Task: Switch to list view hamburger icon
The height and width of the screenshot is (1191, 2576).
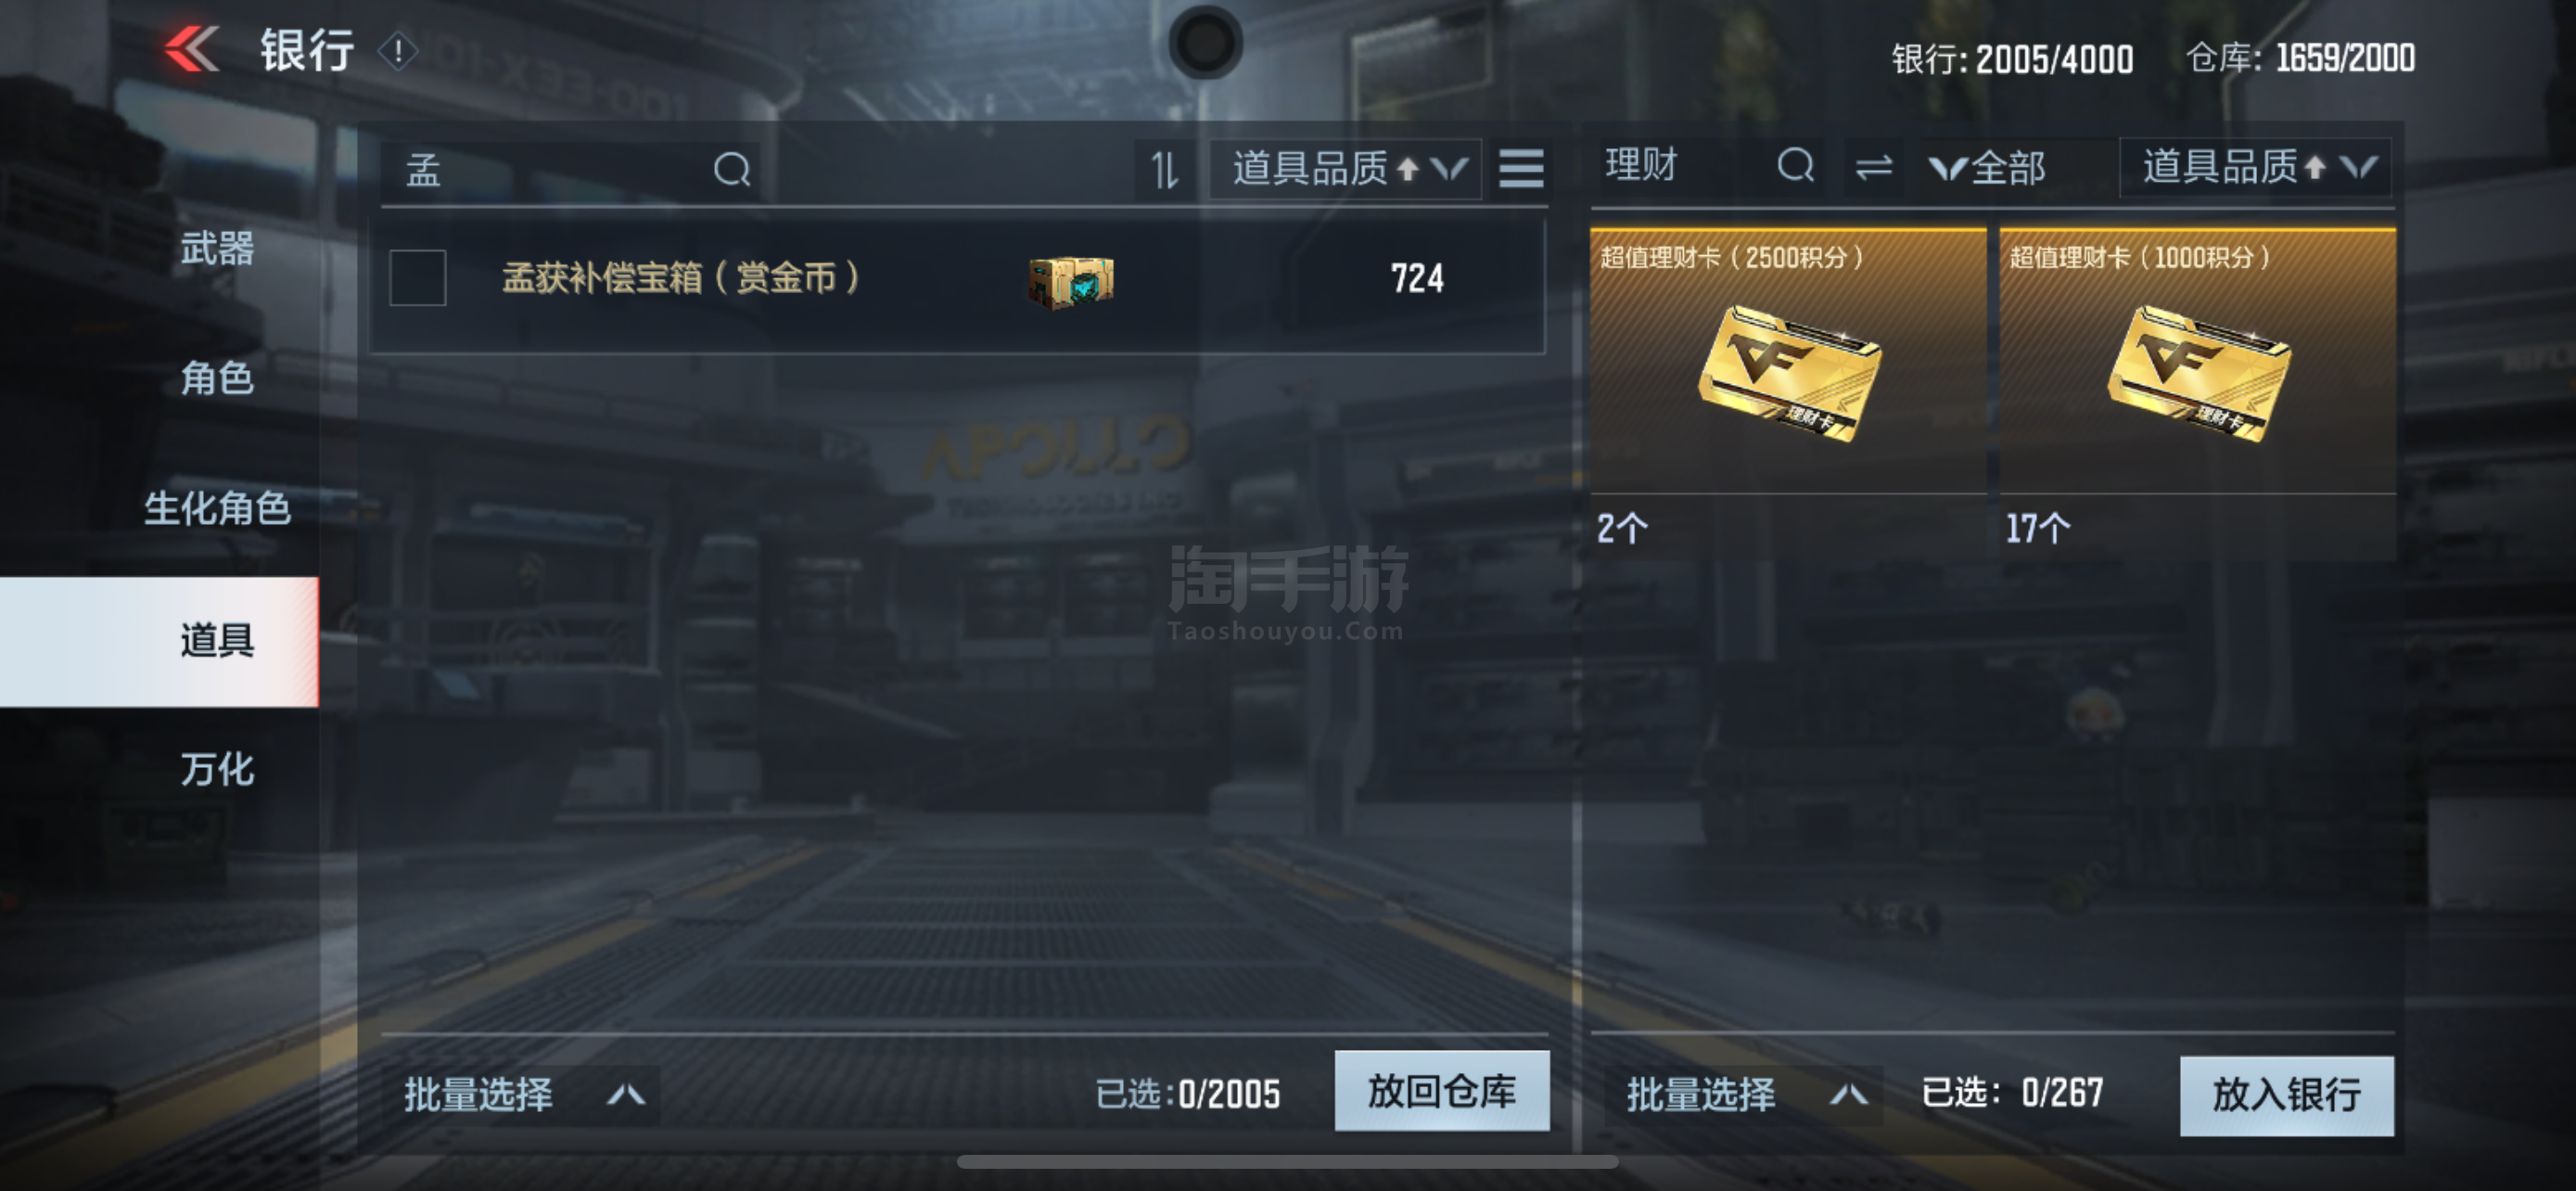Action: point(1521,169)
